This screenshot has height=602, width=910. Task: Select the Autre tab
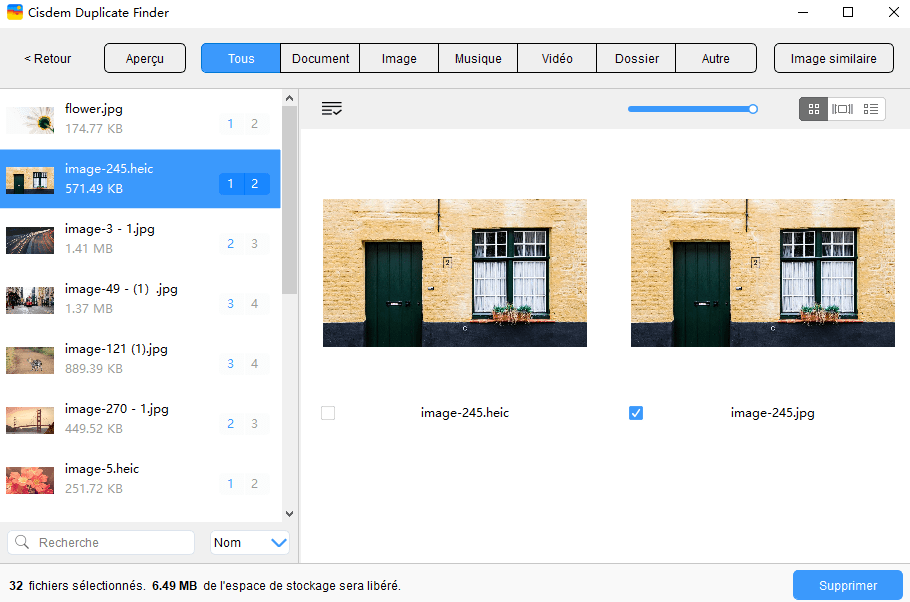716,58
